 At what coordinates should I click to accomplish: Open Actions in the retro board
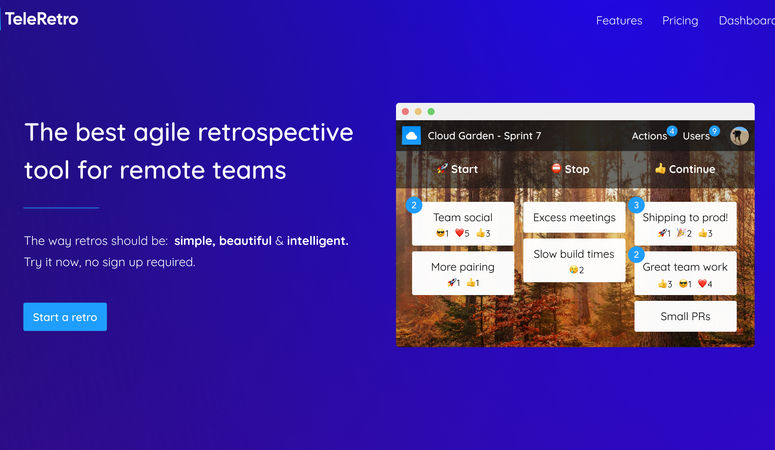pos(649,136)
